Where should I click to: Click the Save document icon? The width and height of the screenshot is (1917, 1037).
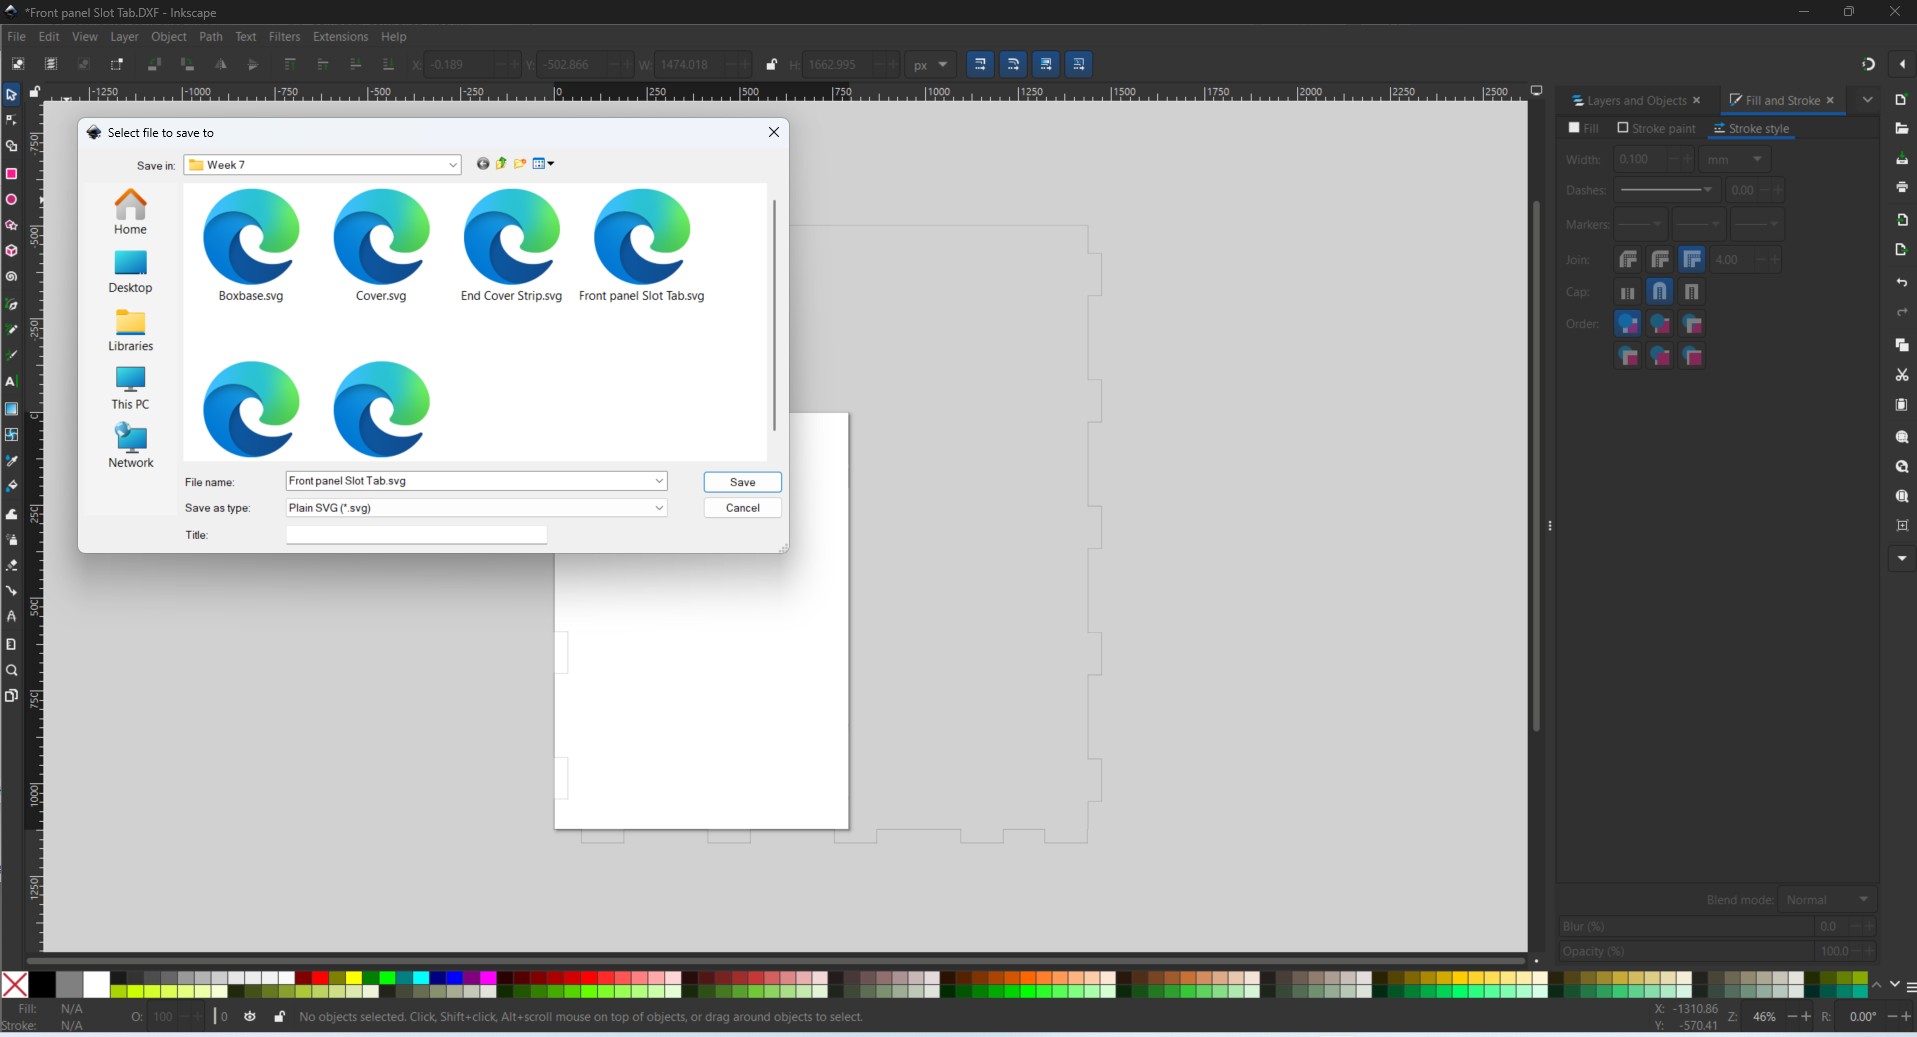click(x=1902, y=159)
